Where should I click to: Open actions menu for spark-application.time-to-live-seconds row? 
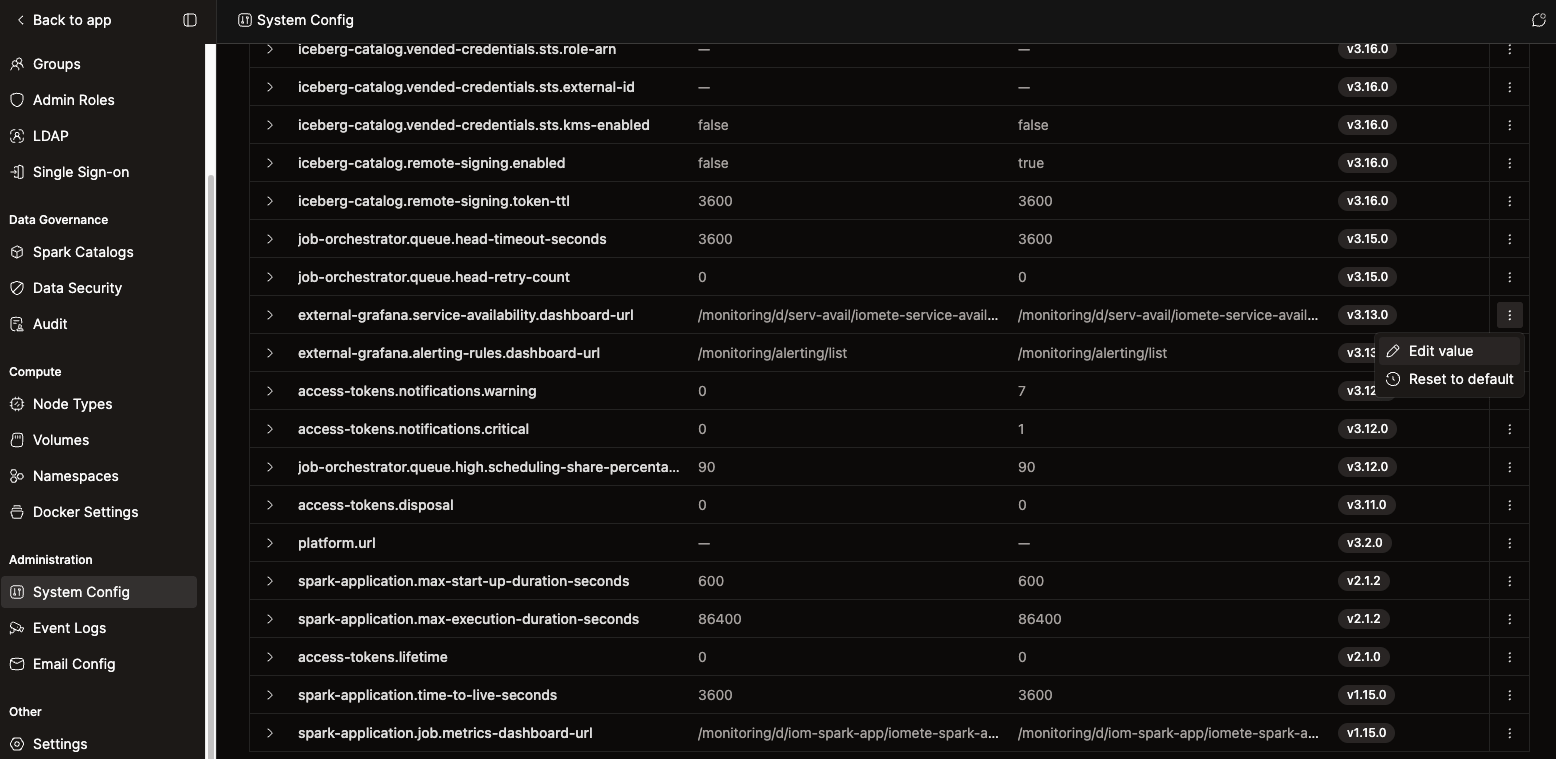[1509, 695]
